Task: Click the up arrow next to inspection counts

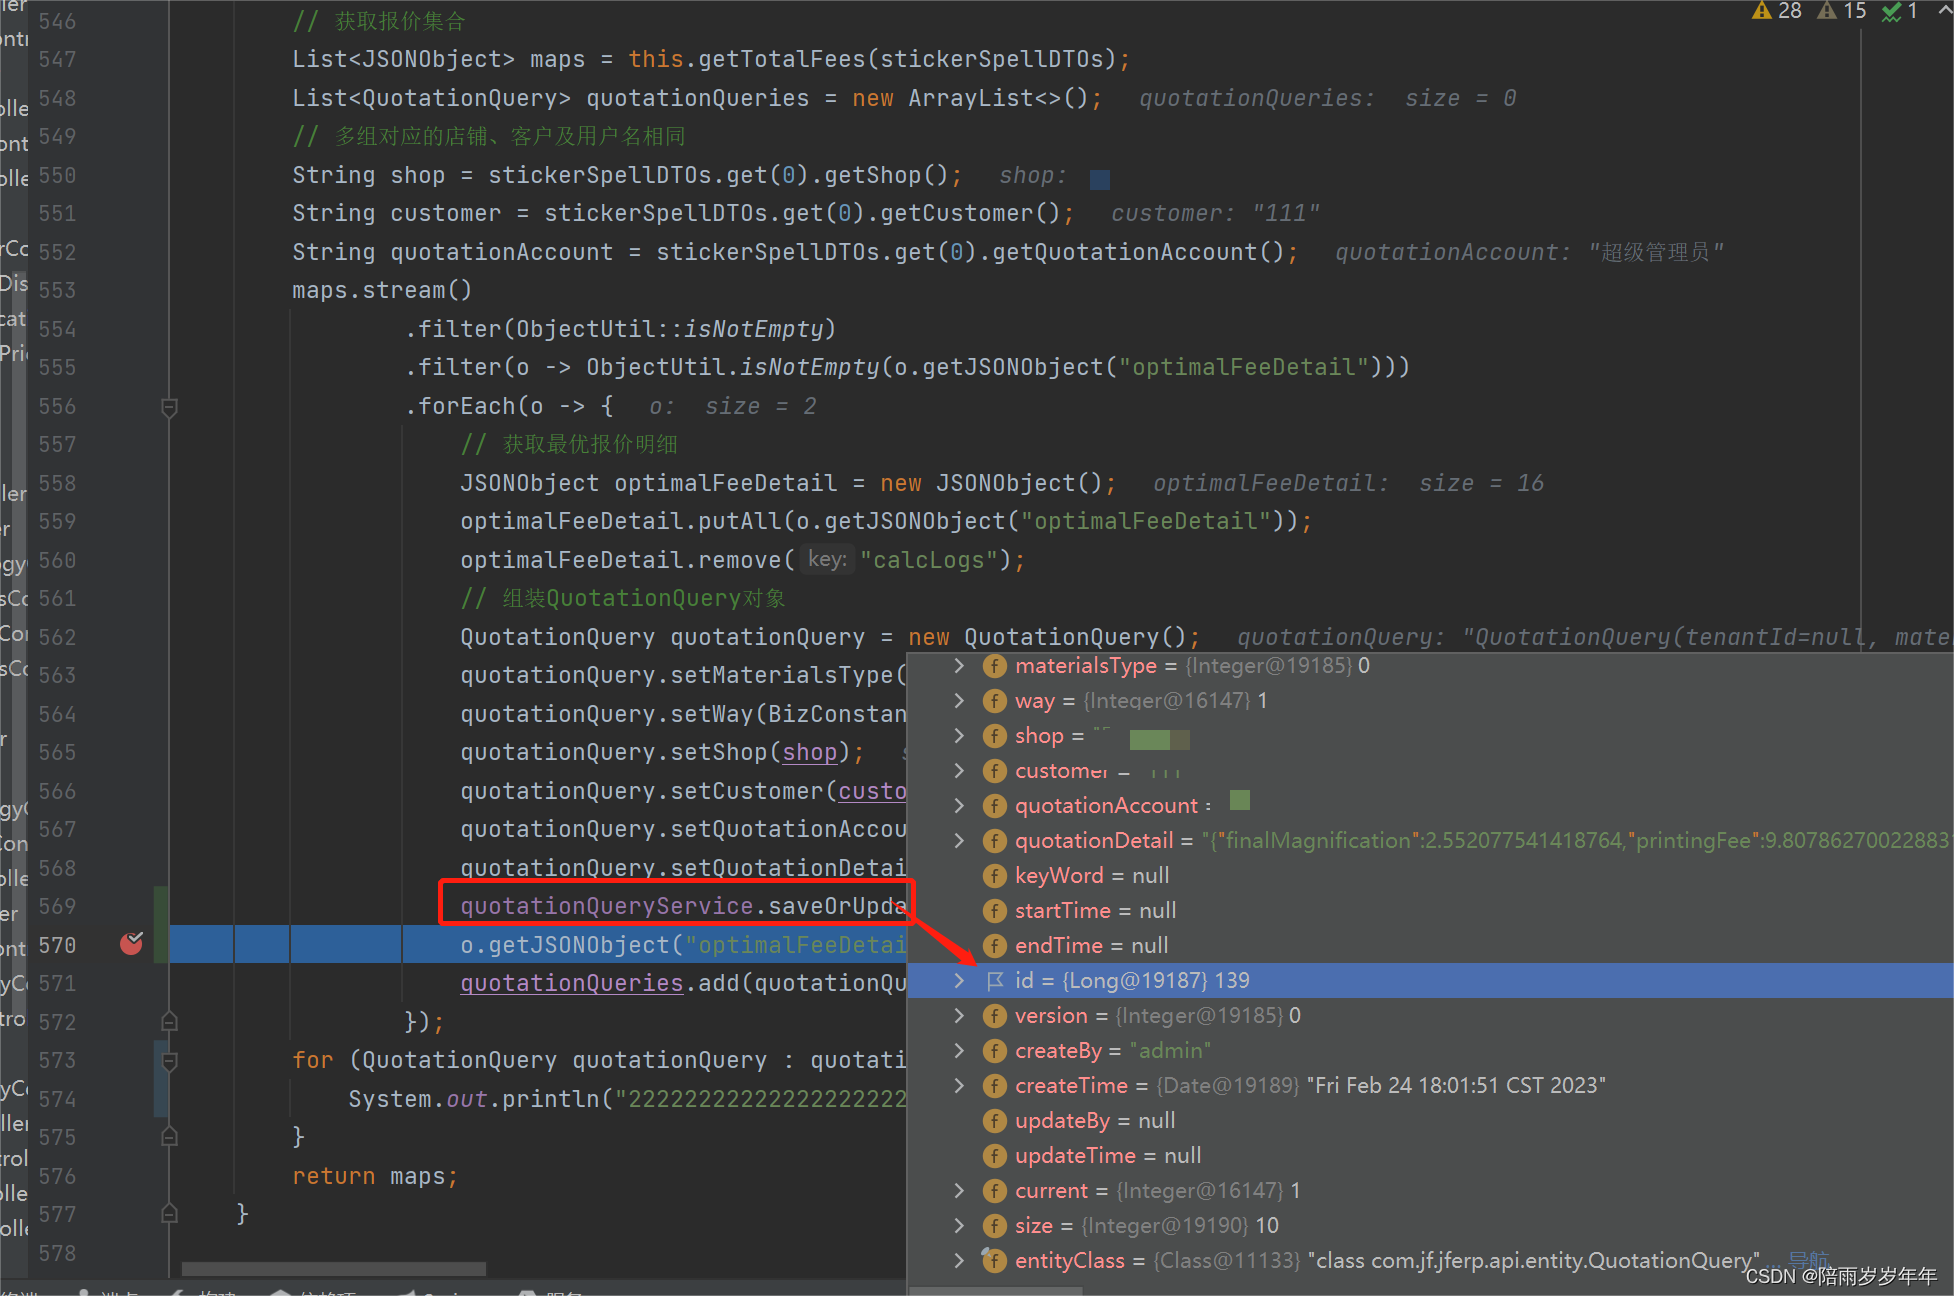Action: coord(1945,9)
